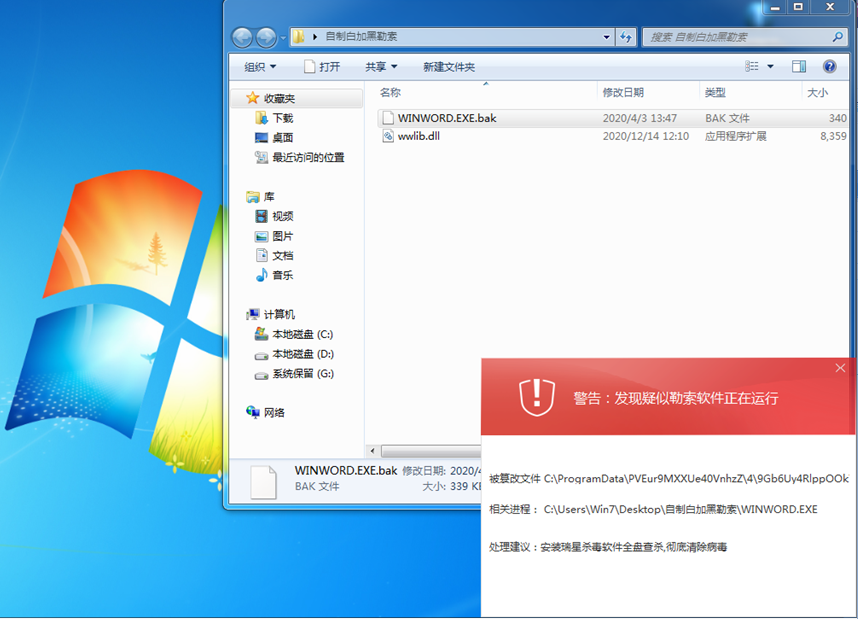Click the WINWORD.EXE.bak file icon in list
The height and width of the screenshot is (619, 858).
coord(388,118)
